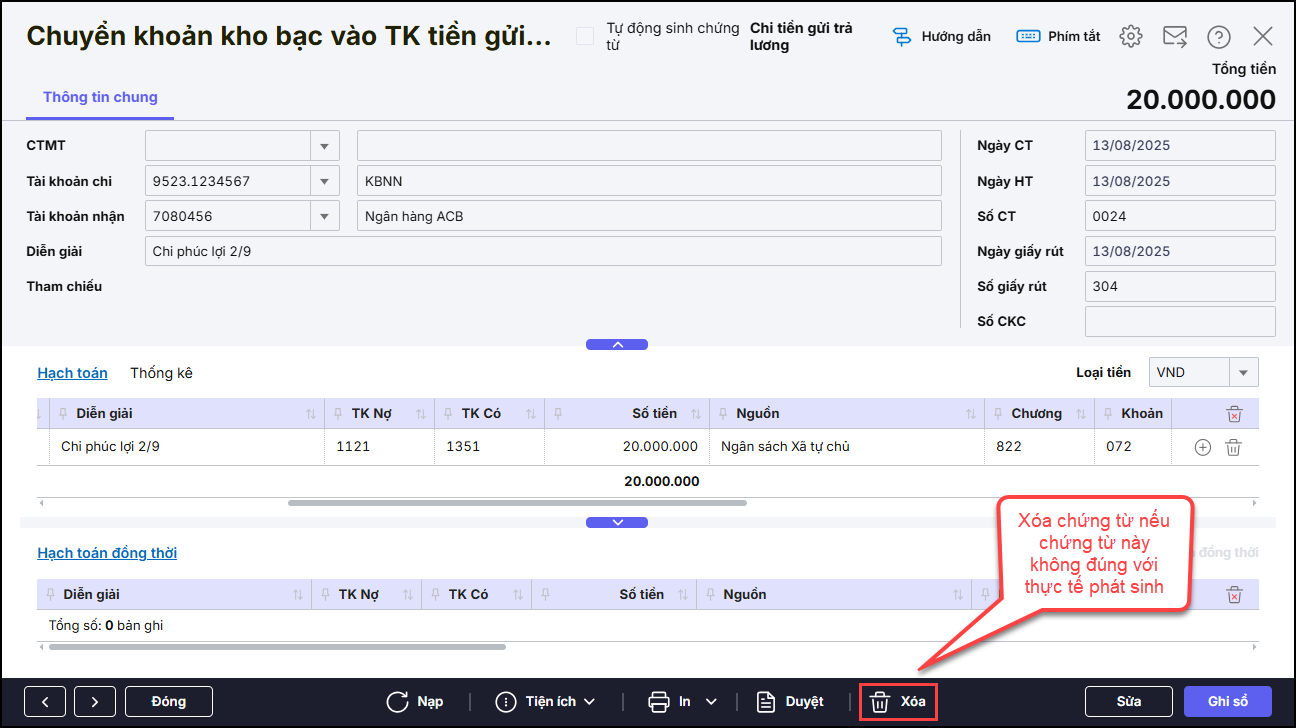
Task: Clear all rows in Hạch toán grid header
Action: click(1234, 414)
